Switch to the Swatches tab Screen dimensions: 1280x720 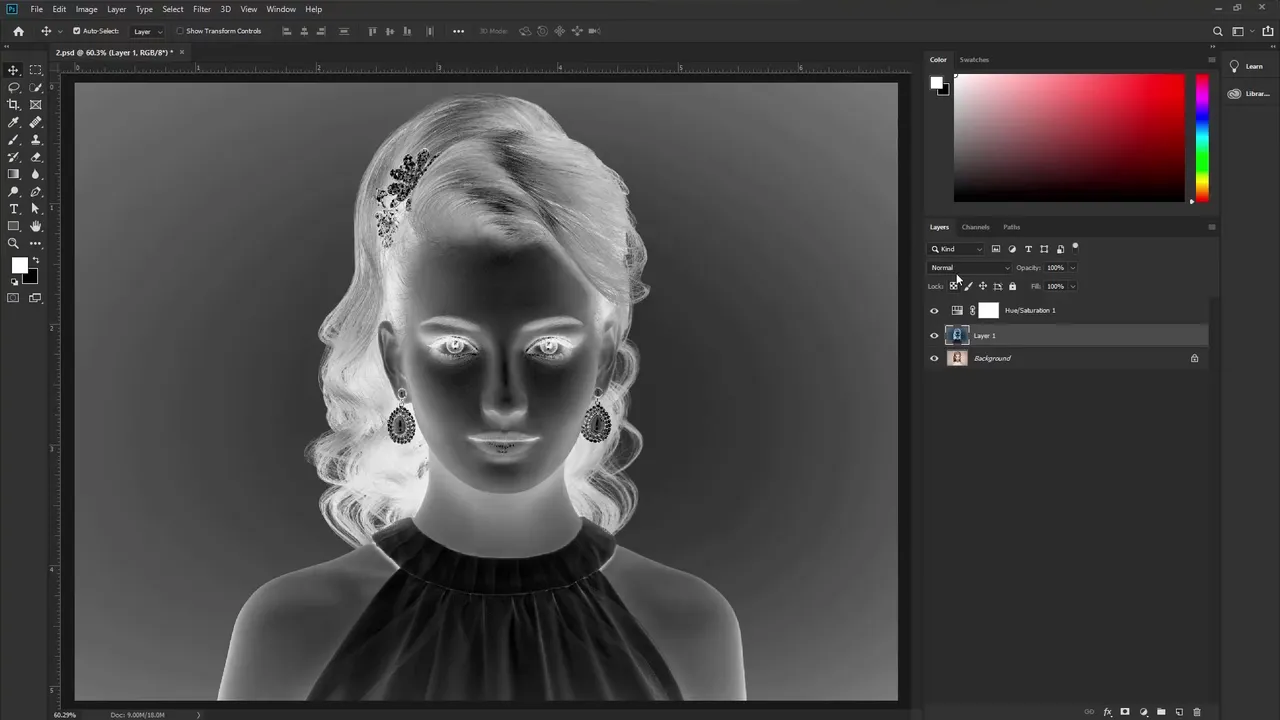pyautogui.click(x=974, y=60)
